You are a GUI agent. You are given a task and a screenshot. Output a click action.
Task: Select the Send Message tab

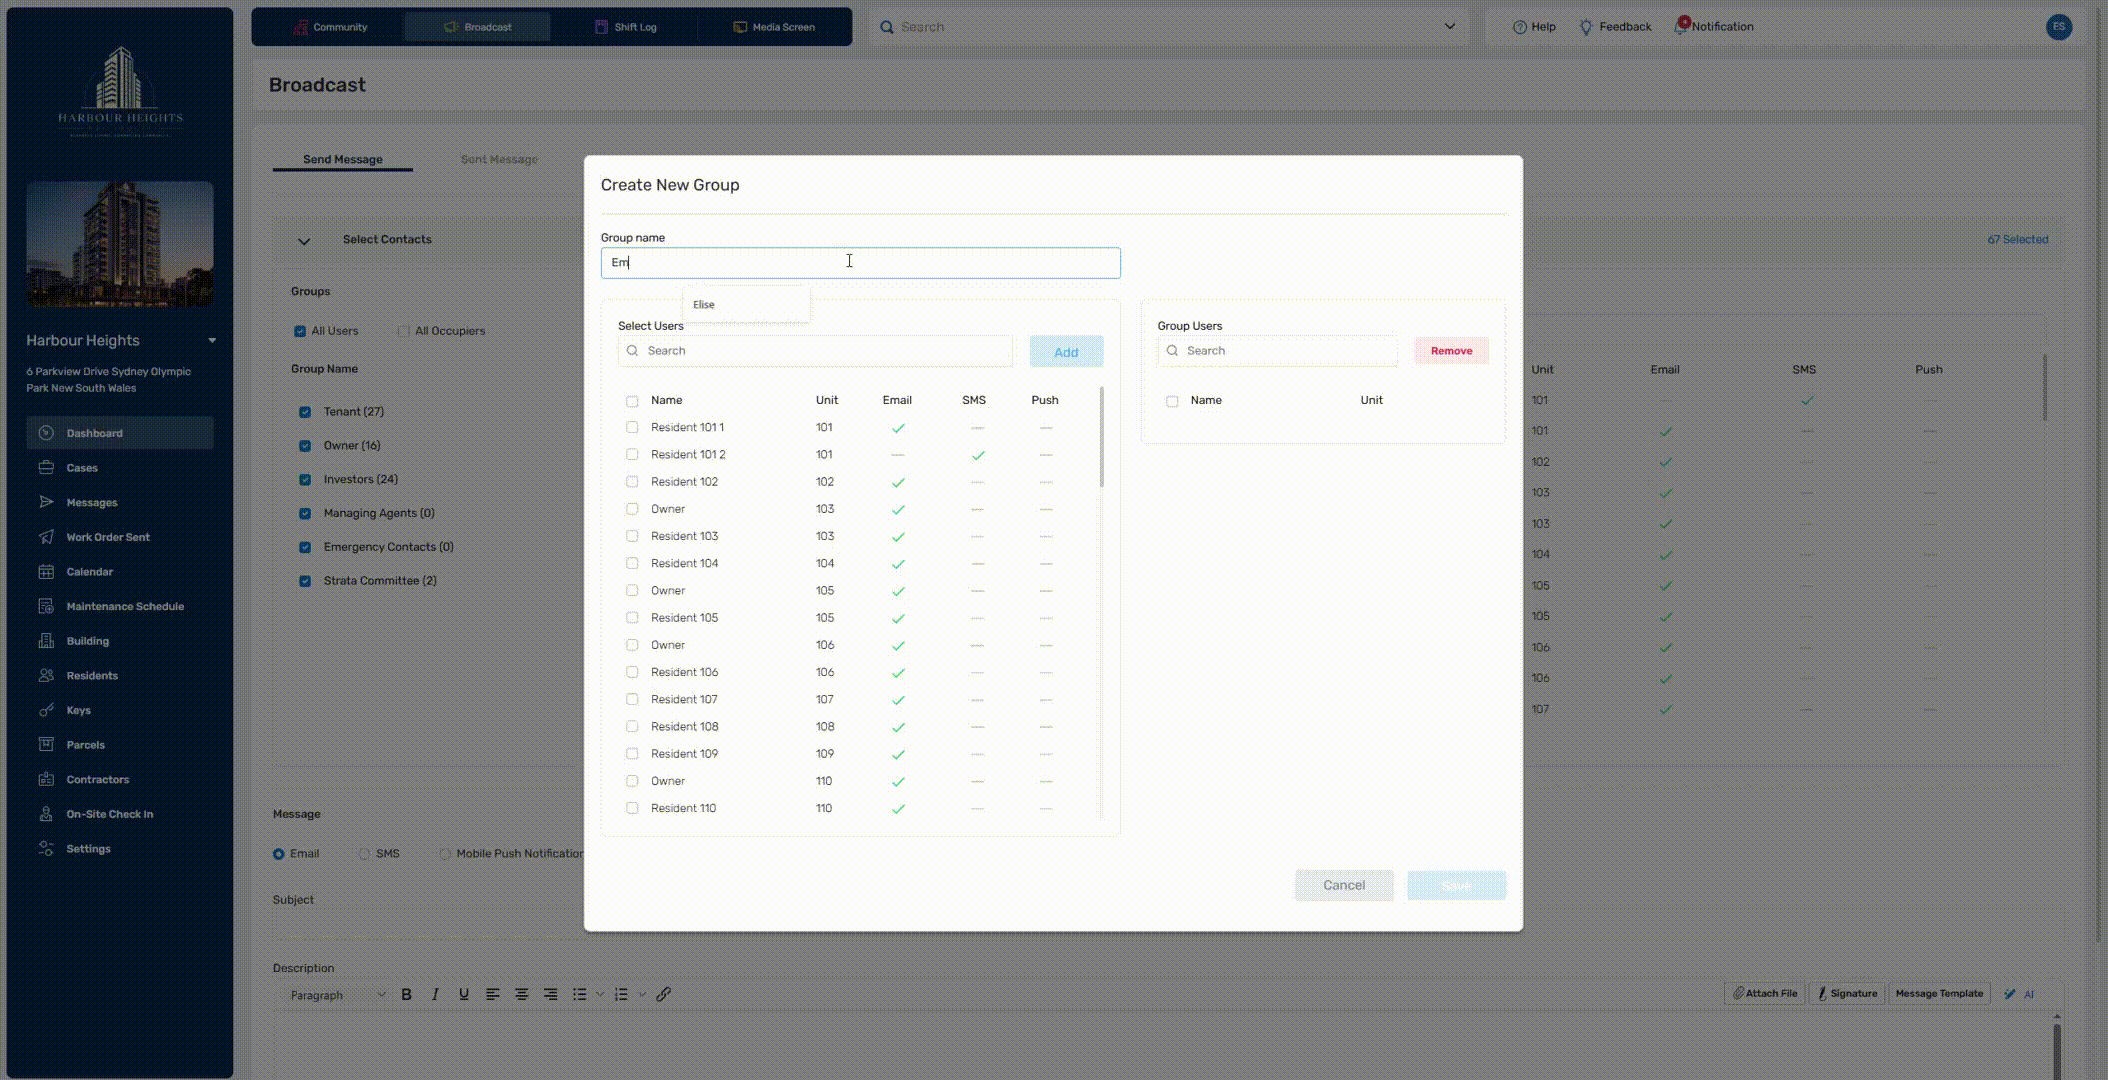click(343, 159)
